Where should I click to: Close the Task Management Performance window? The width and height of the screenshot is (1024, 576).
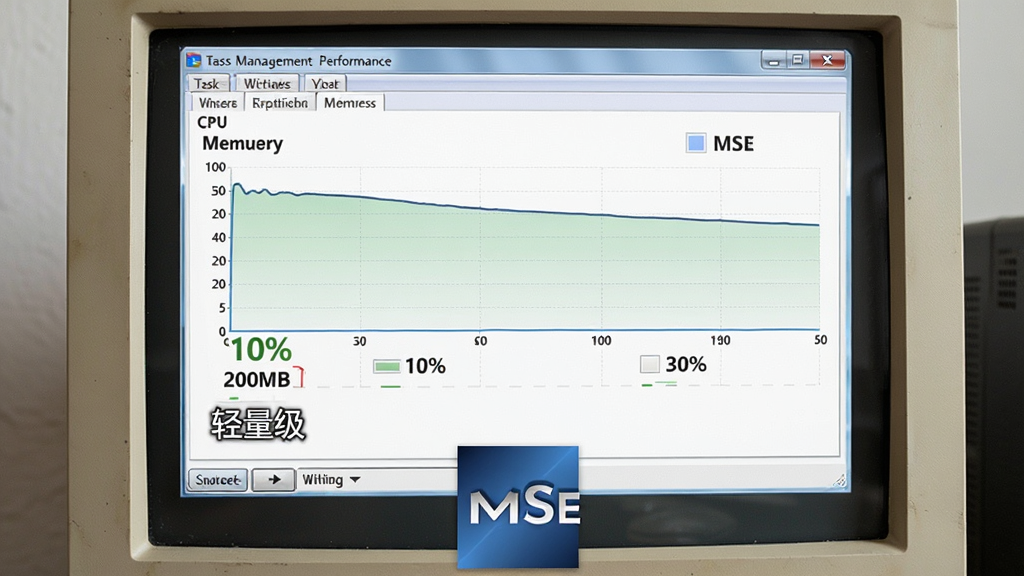[827, 61]
